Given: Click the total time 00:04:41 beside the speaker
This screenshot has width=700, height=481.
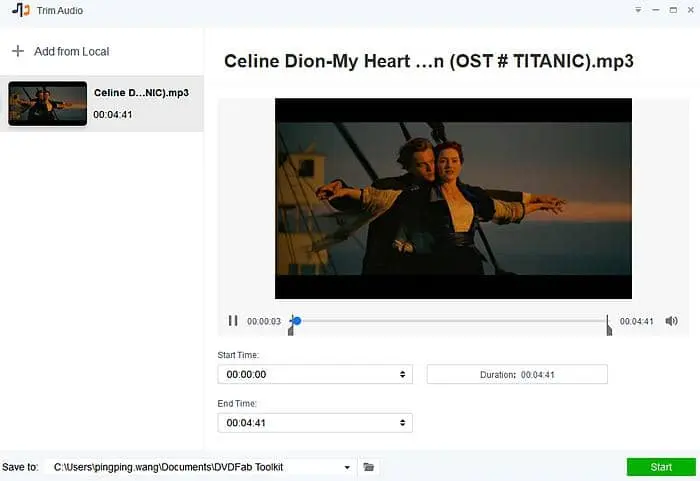Looking at the screenshot, I should [636, 321].
